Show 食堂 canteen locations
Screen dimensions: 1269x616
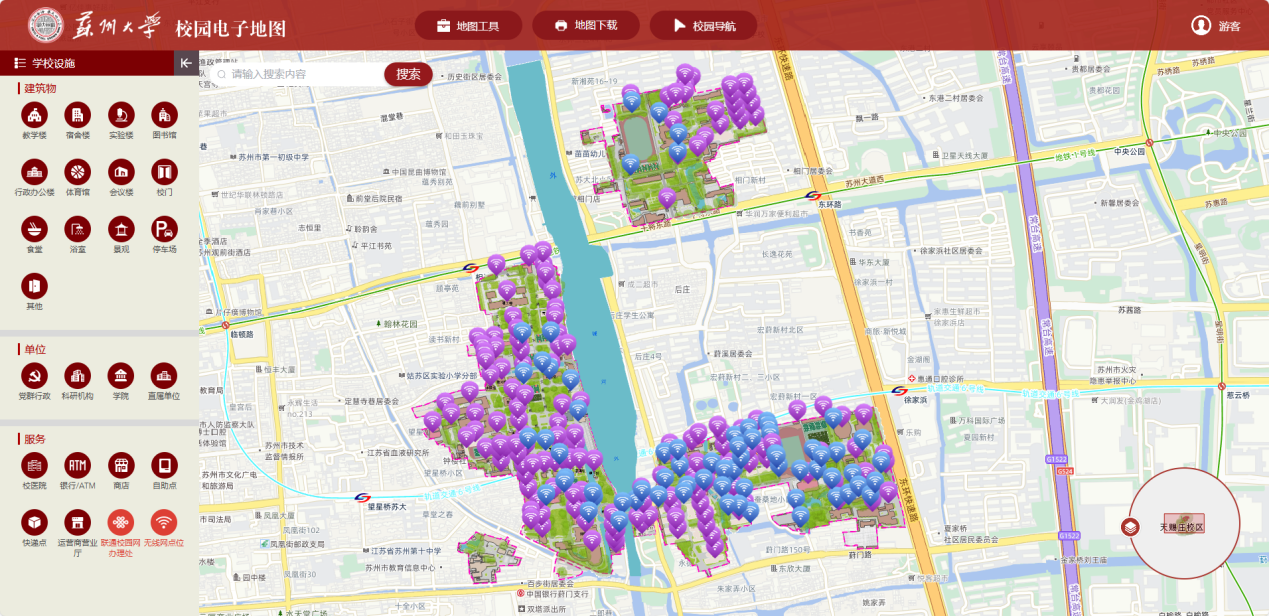35,229
